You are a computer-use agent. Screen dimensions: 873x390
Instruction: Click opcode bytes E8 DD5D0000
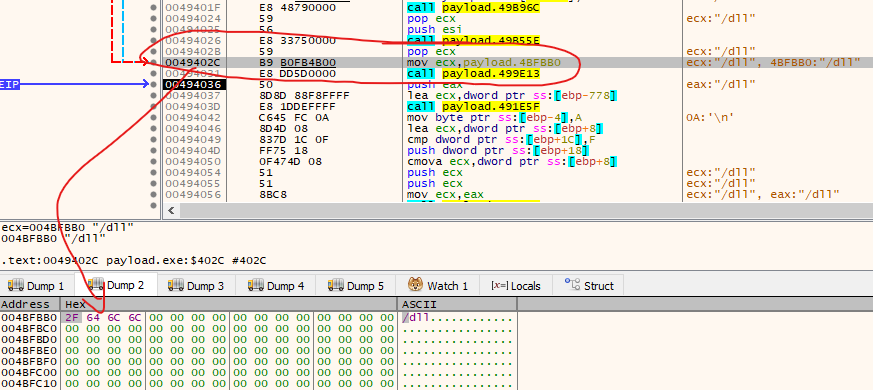tap(298, 74)
